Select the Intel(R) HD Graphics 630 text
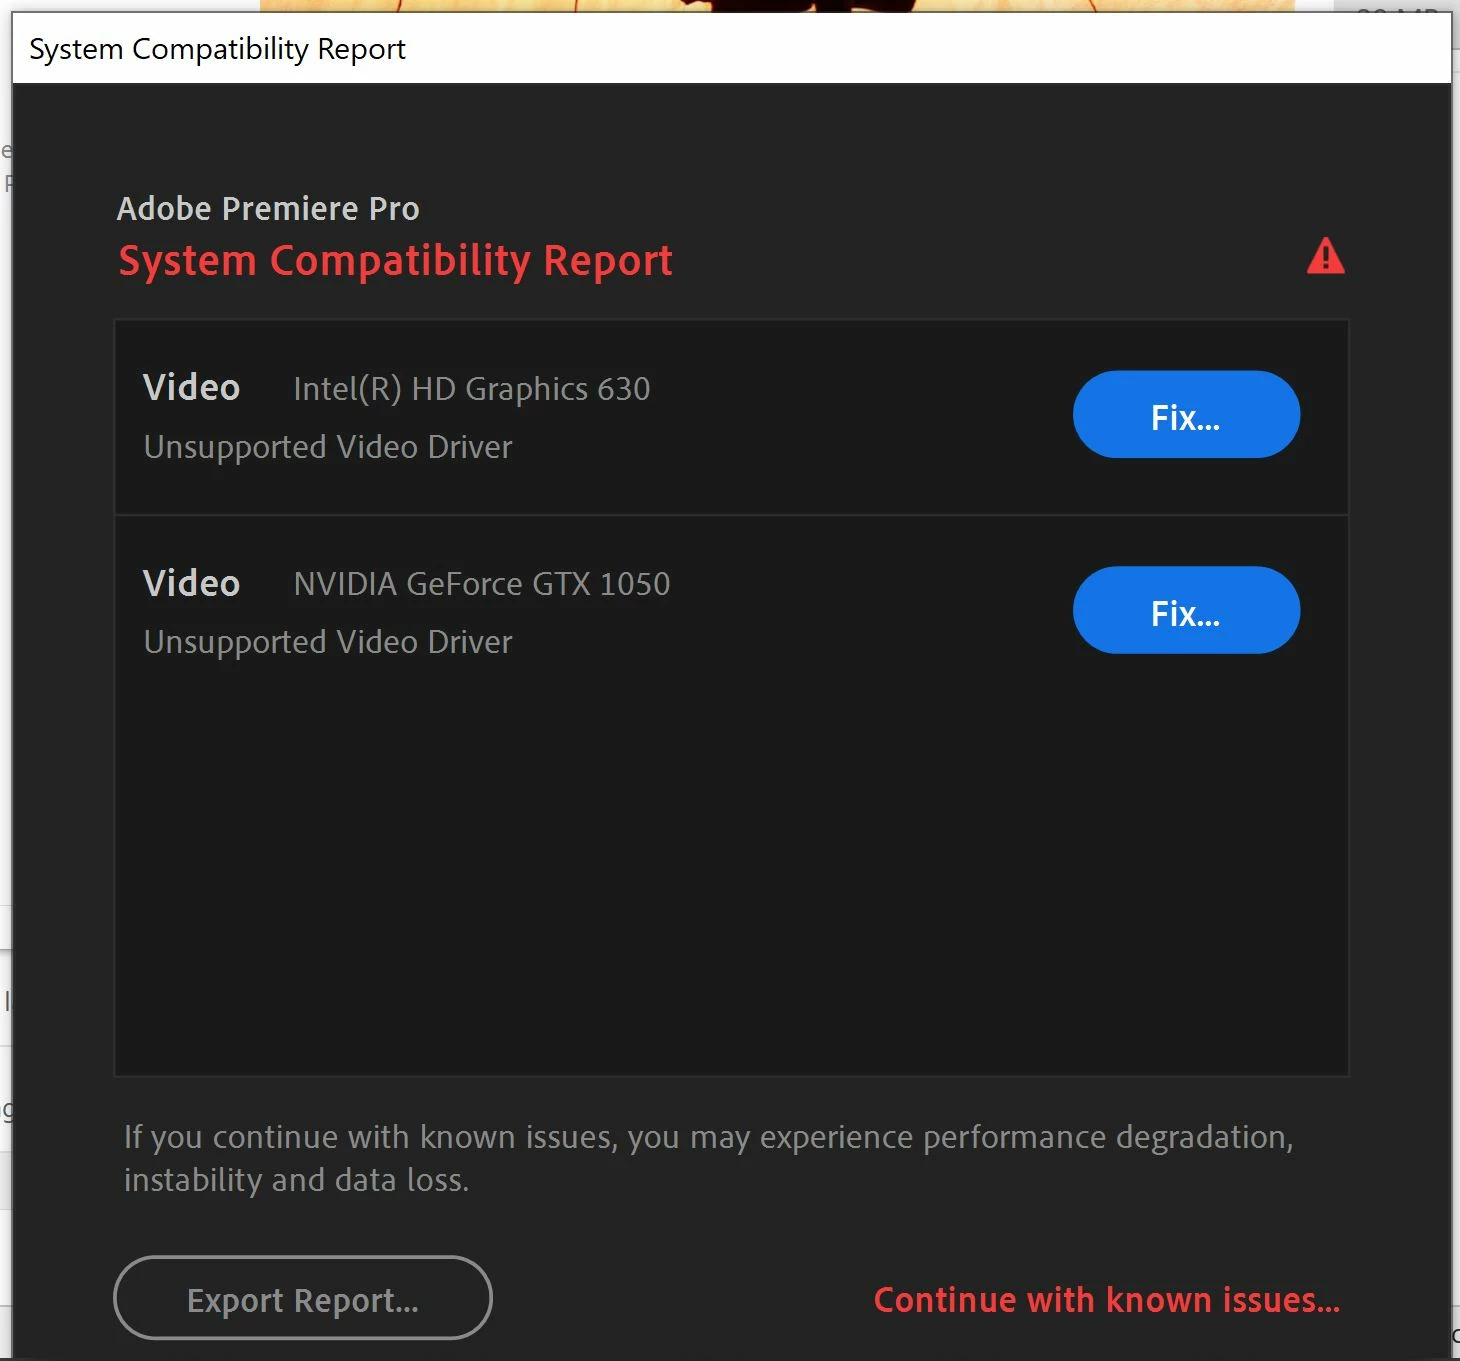The width and height of the screenshot is (1460, 1361). click(x=472, y=389)
